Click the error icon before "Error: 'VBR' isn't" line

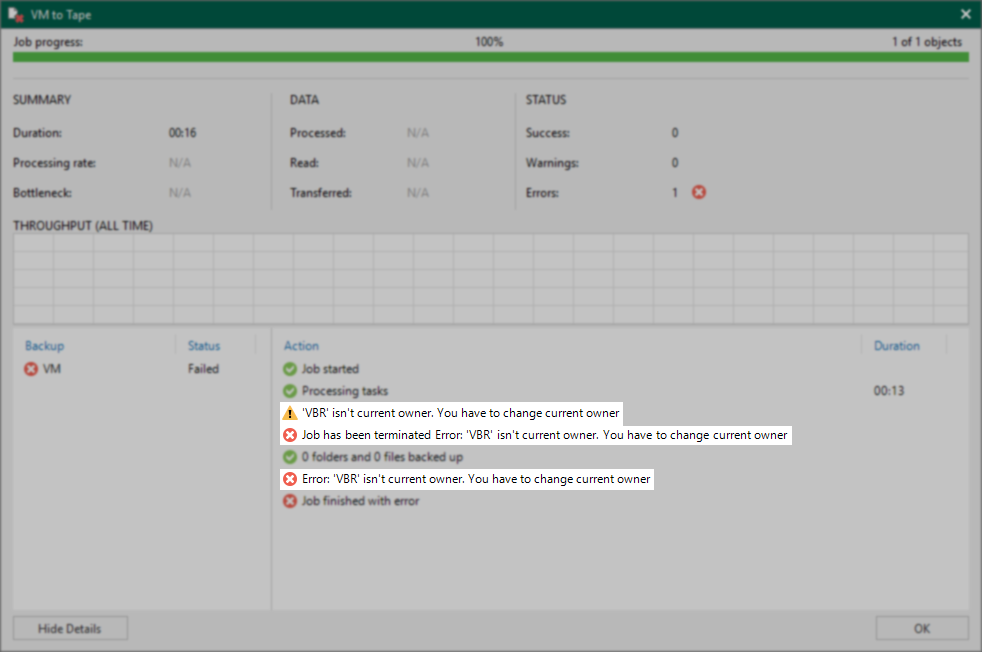pyautogui.click(x=290, y=479)
